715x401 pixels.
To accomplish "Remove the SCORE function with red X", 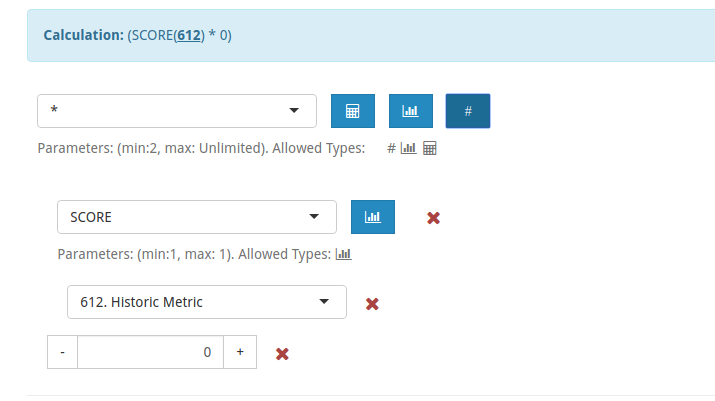I will (434, 218).
